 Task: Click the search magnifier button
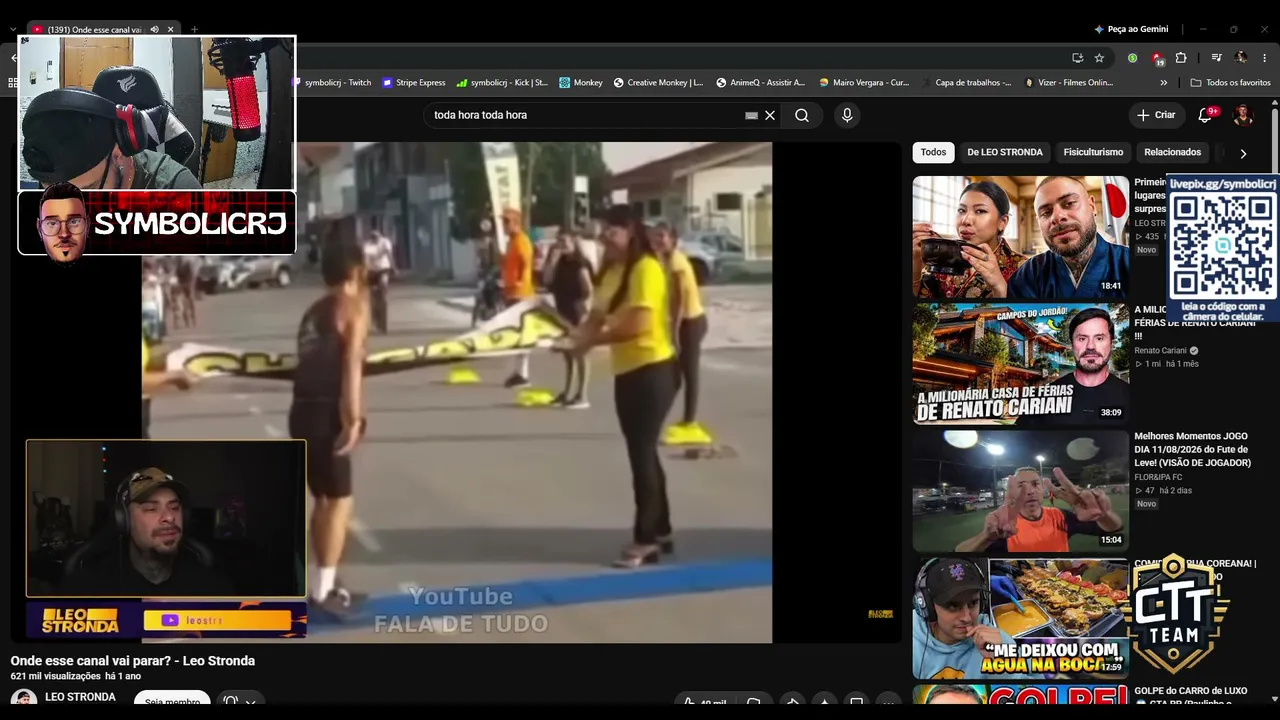point(802,115)
